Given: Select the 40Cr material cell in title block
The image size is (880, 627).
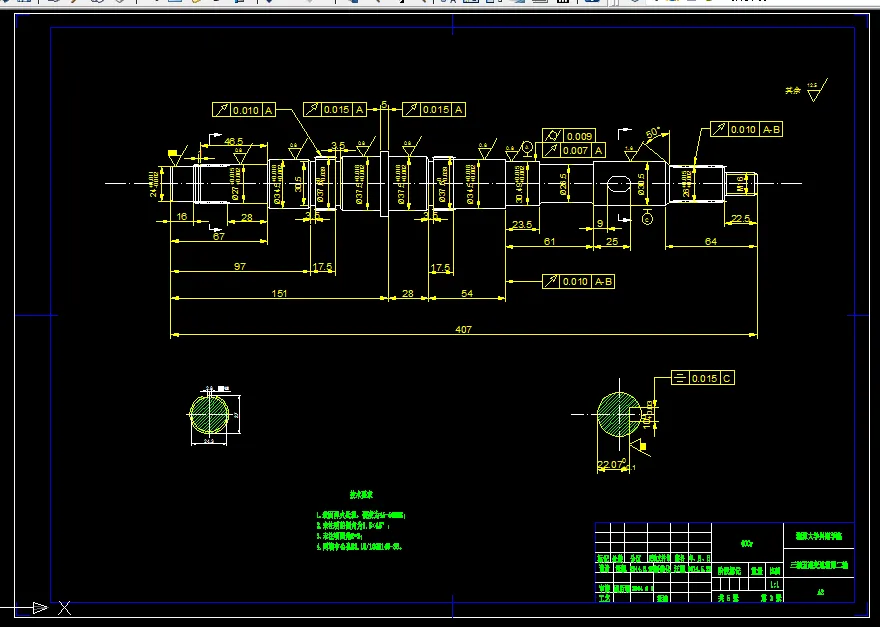Looking at the screenshot, I should point(747,544).
